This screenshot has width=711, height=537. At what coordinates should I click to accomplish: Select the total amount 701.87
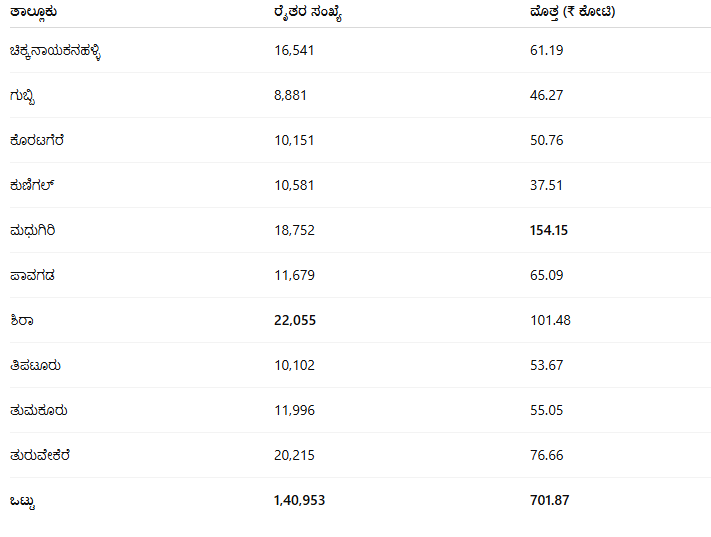tap(549, 500)
